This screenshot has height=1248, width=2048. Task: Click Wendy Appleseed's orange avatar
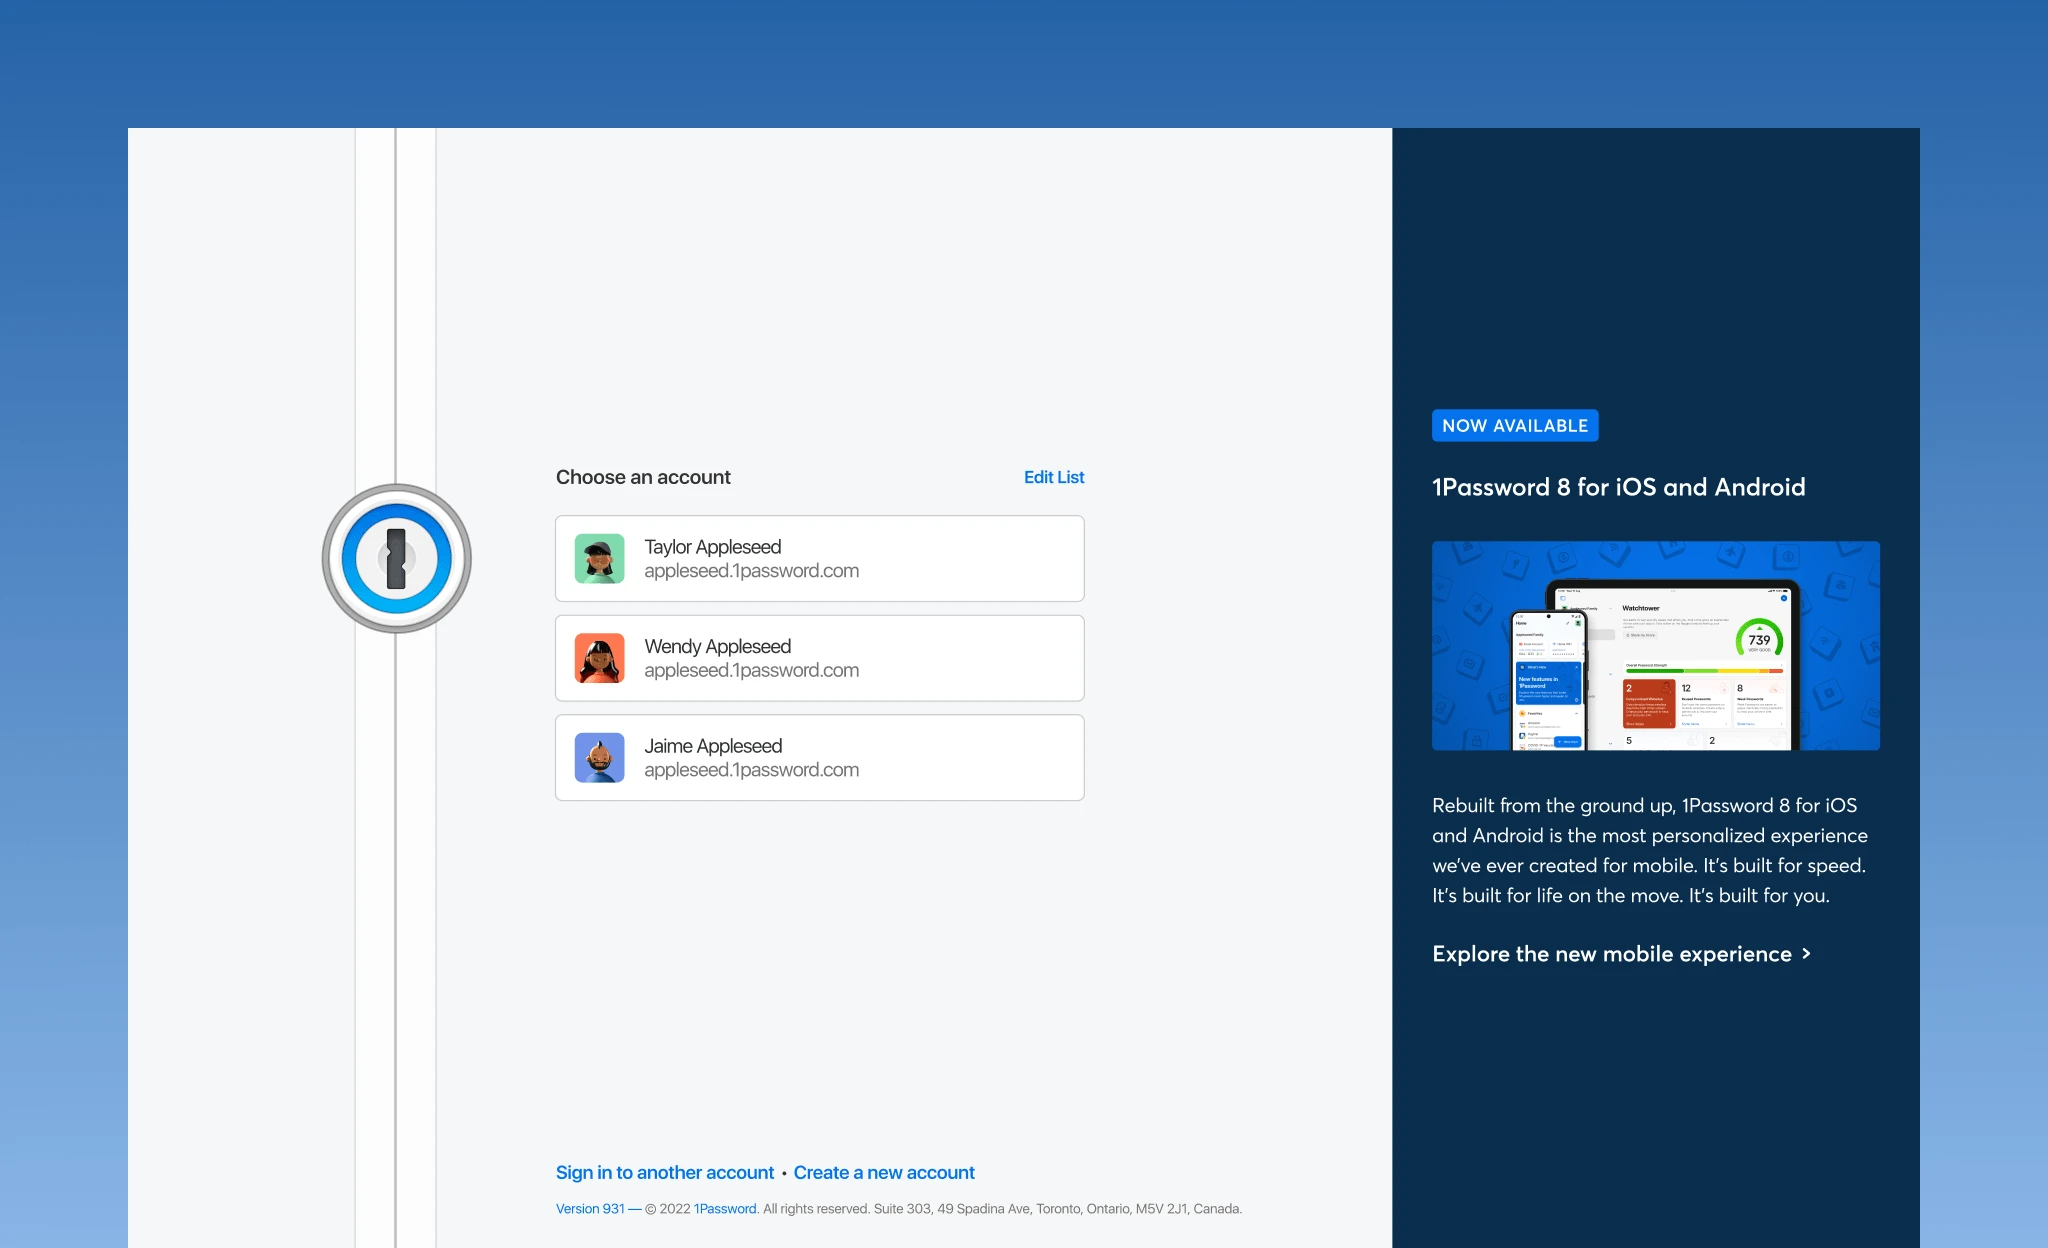click(600, 658)
